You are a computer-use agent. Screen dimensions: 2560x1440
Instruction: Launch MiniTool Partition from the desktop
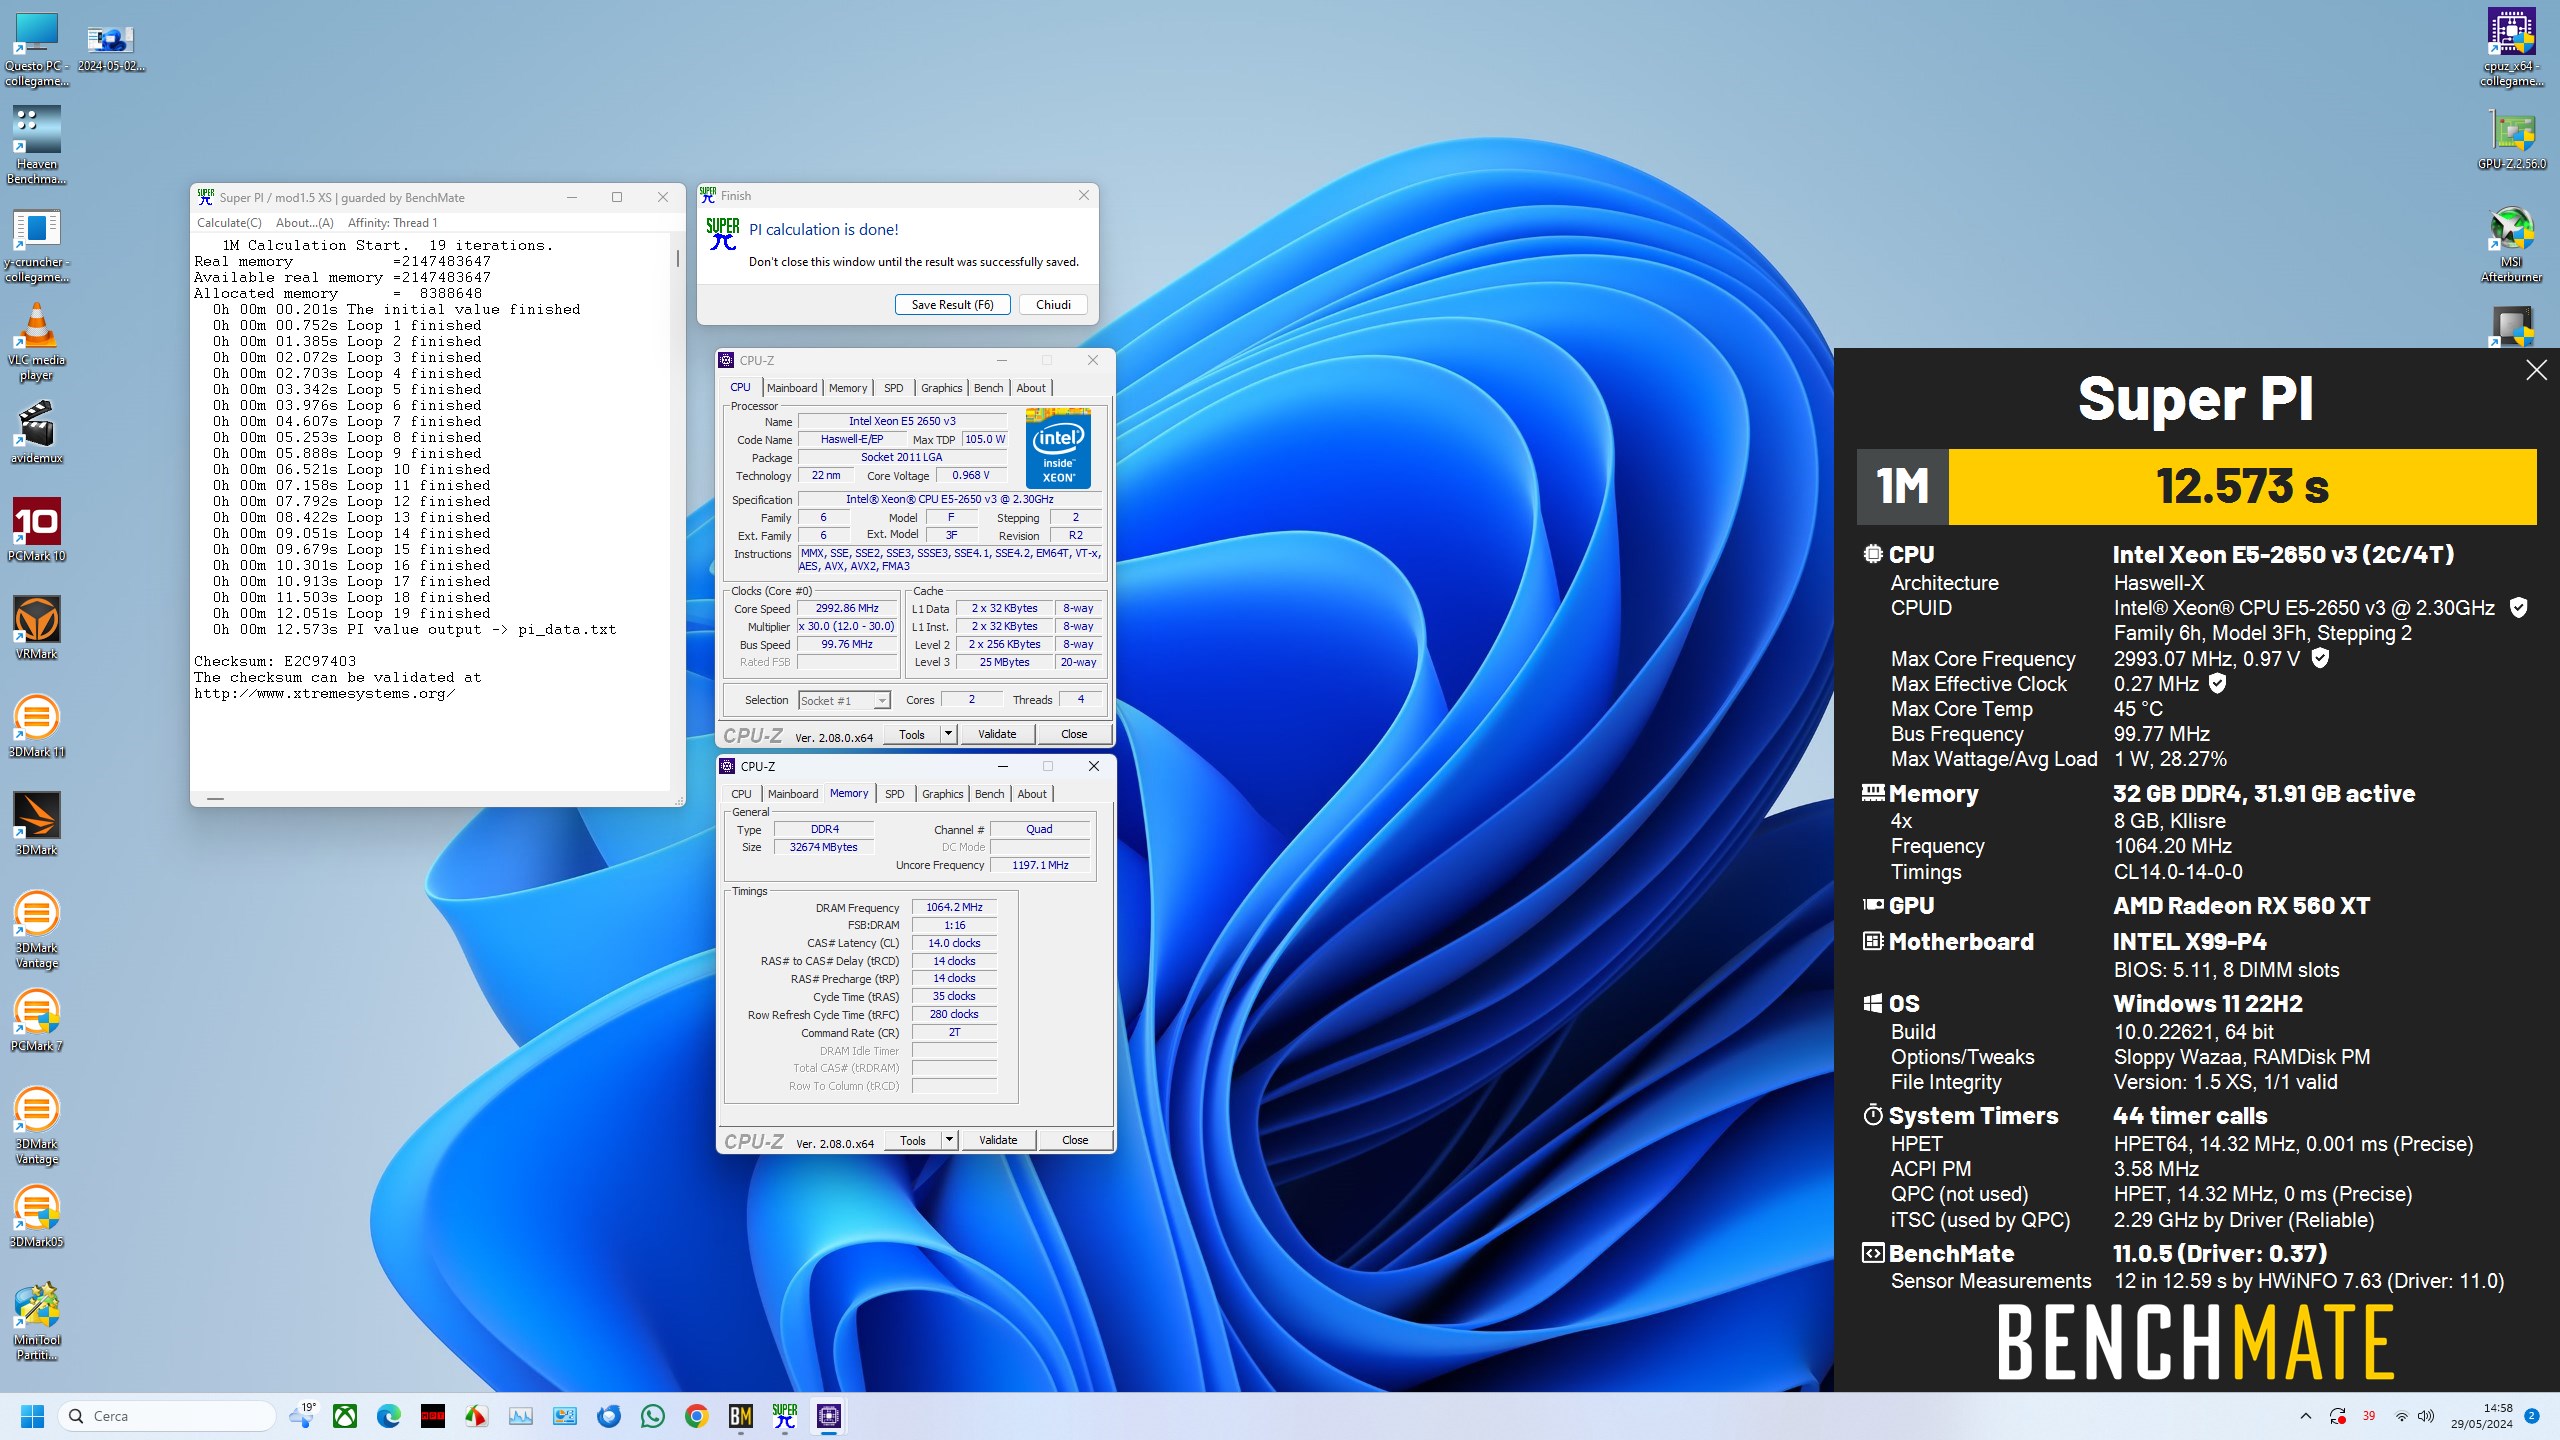[x=37, y=1322]
